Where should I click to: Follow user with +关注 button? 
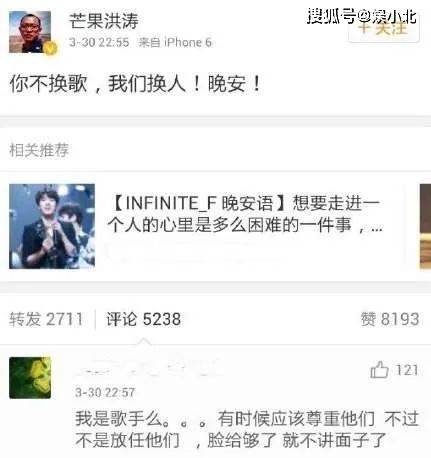tap(383, 29)
